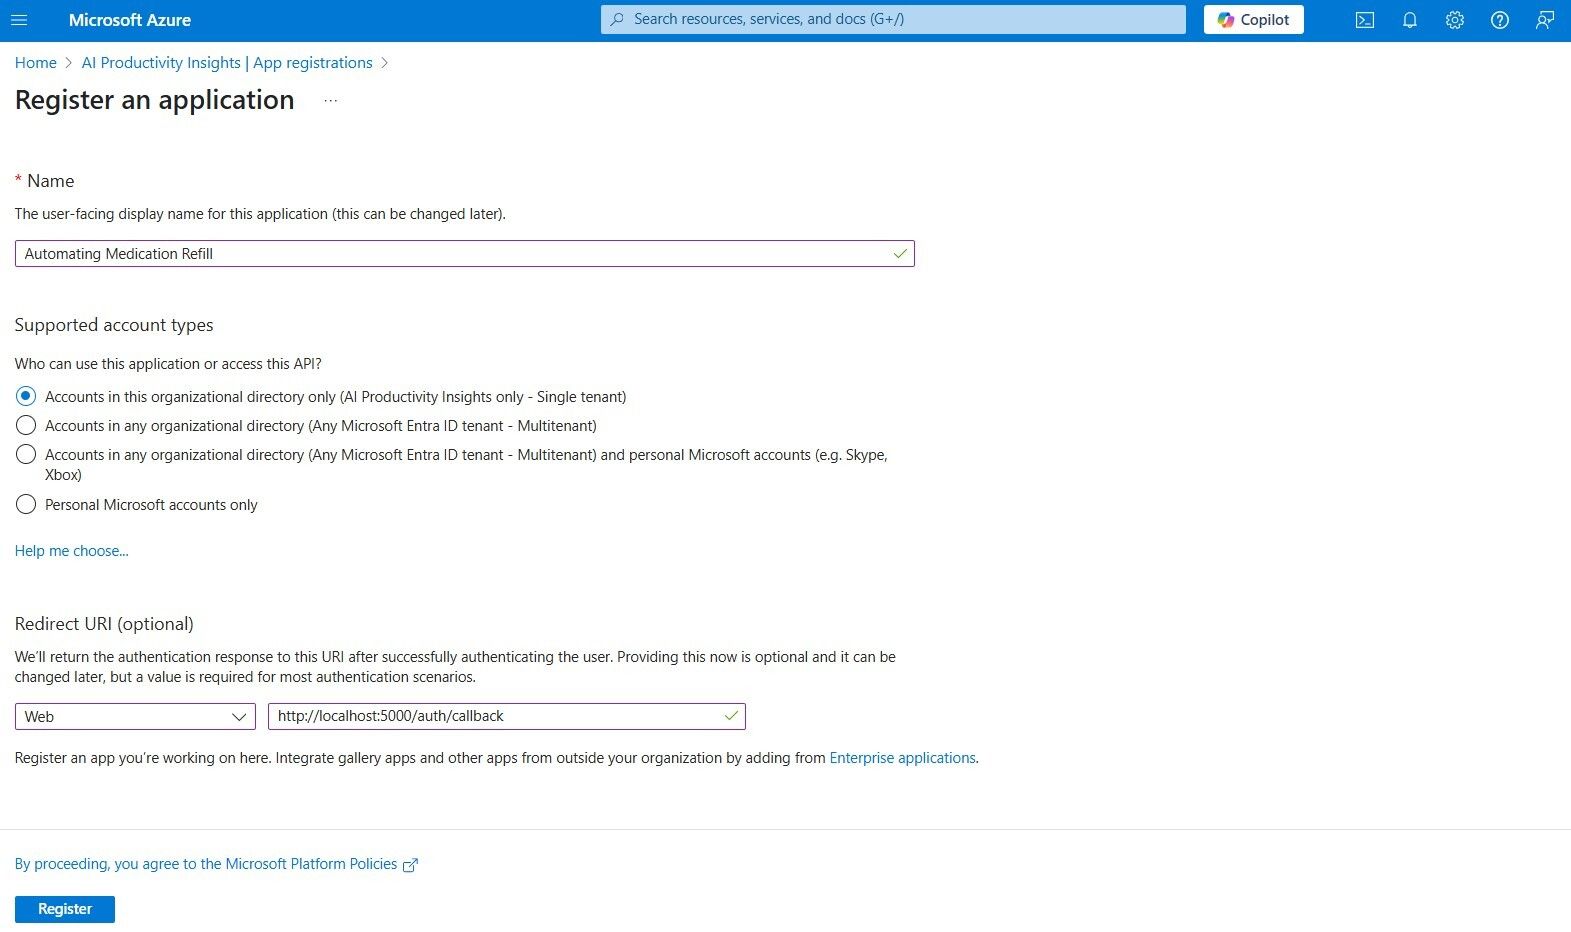This screenshot has width=1571, height=932.
Task: Click the 'Supported account types' heading
Action: point(114,325)
